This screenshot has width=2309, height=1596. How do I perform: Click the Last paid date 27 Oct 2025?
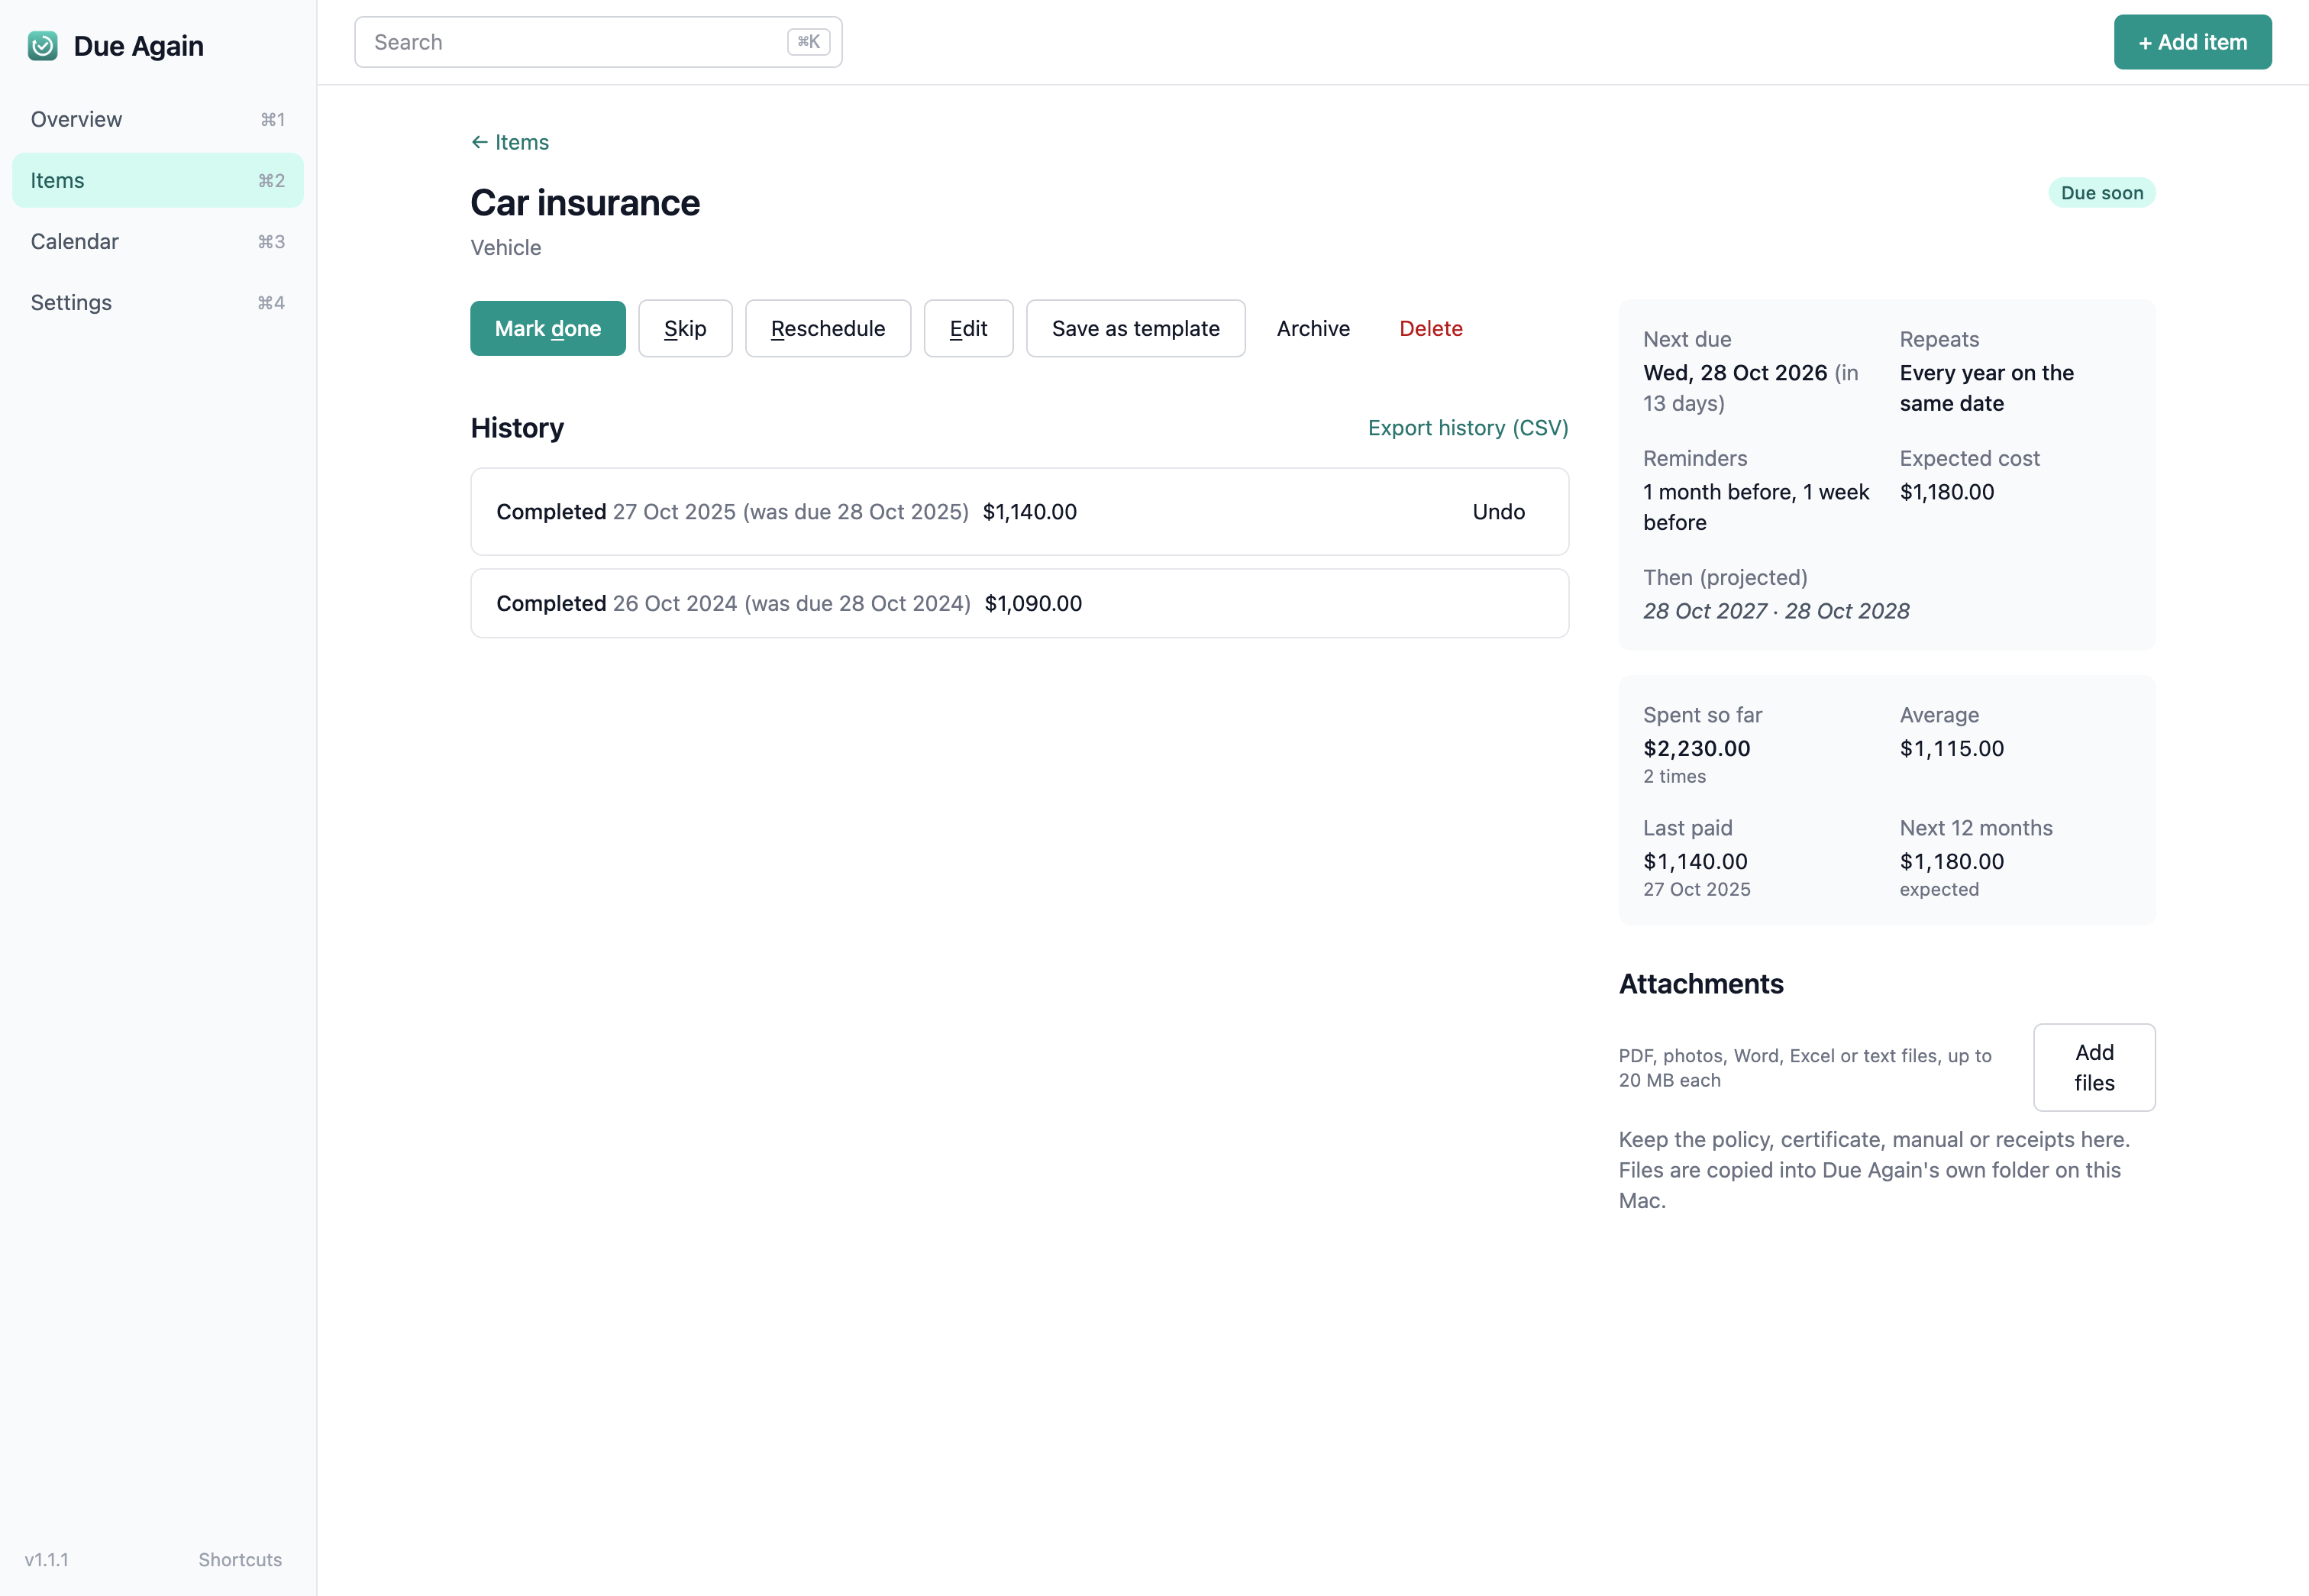coord(1697,889)
